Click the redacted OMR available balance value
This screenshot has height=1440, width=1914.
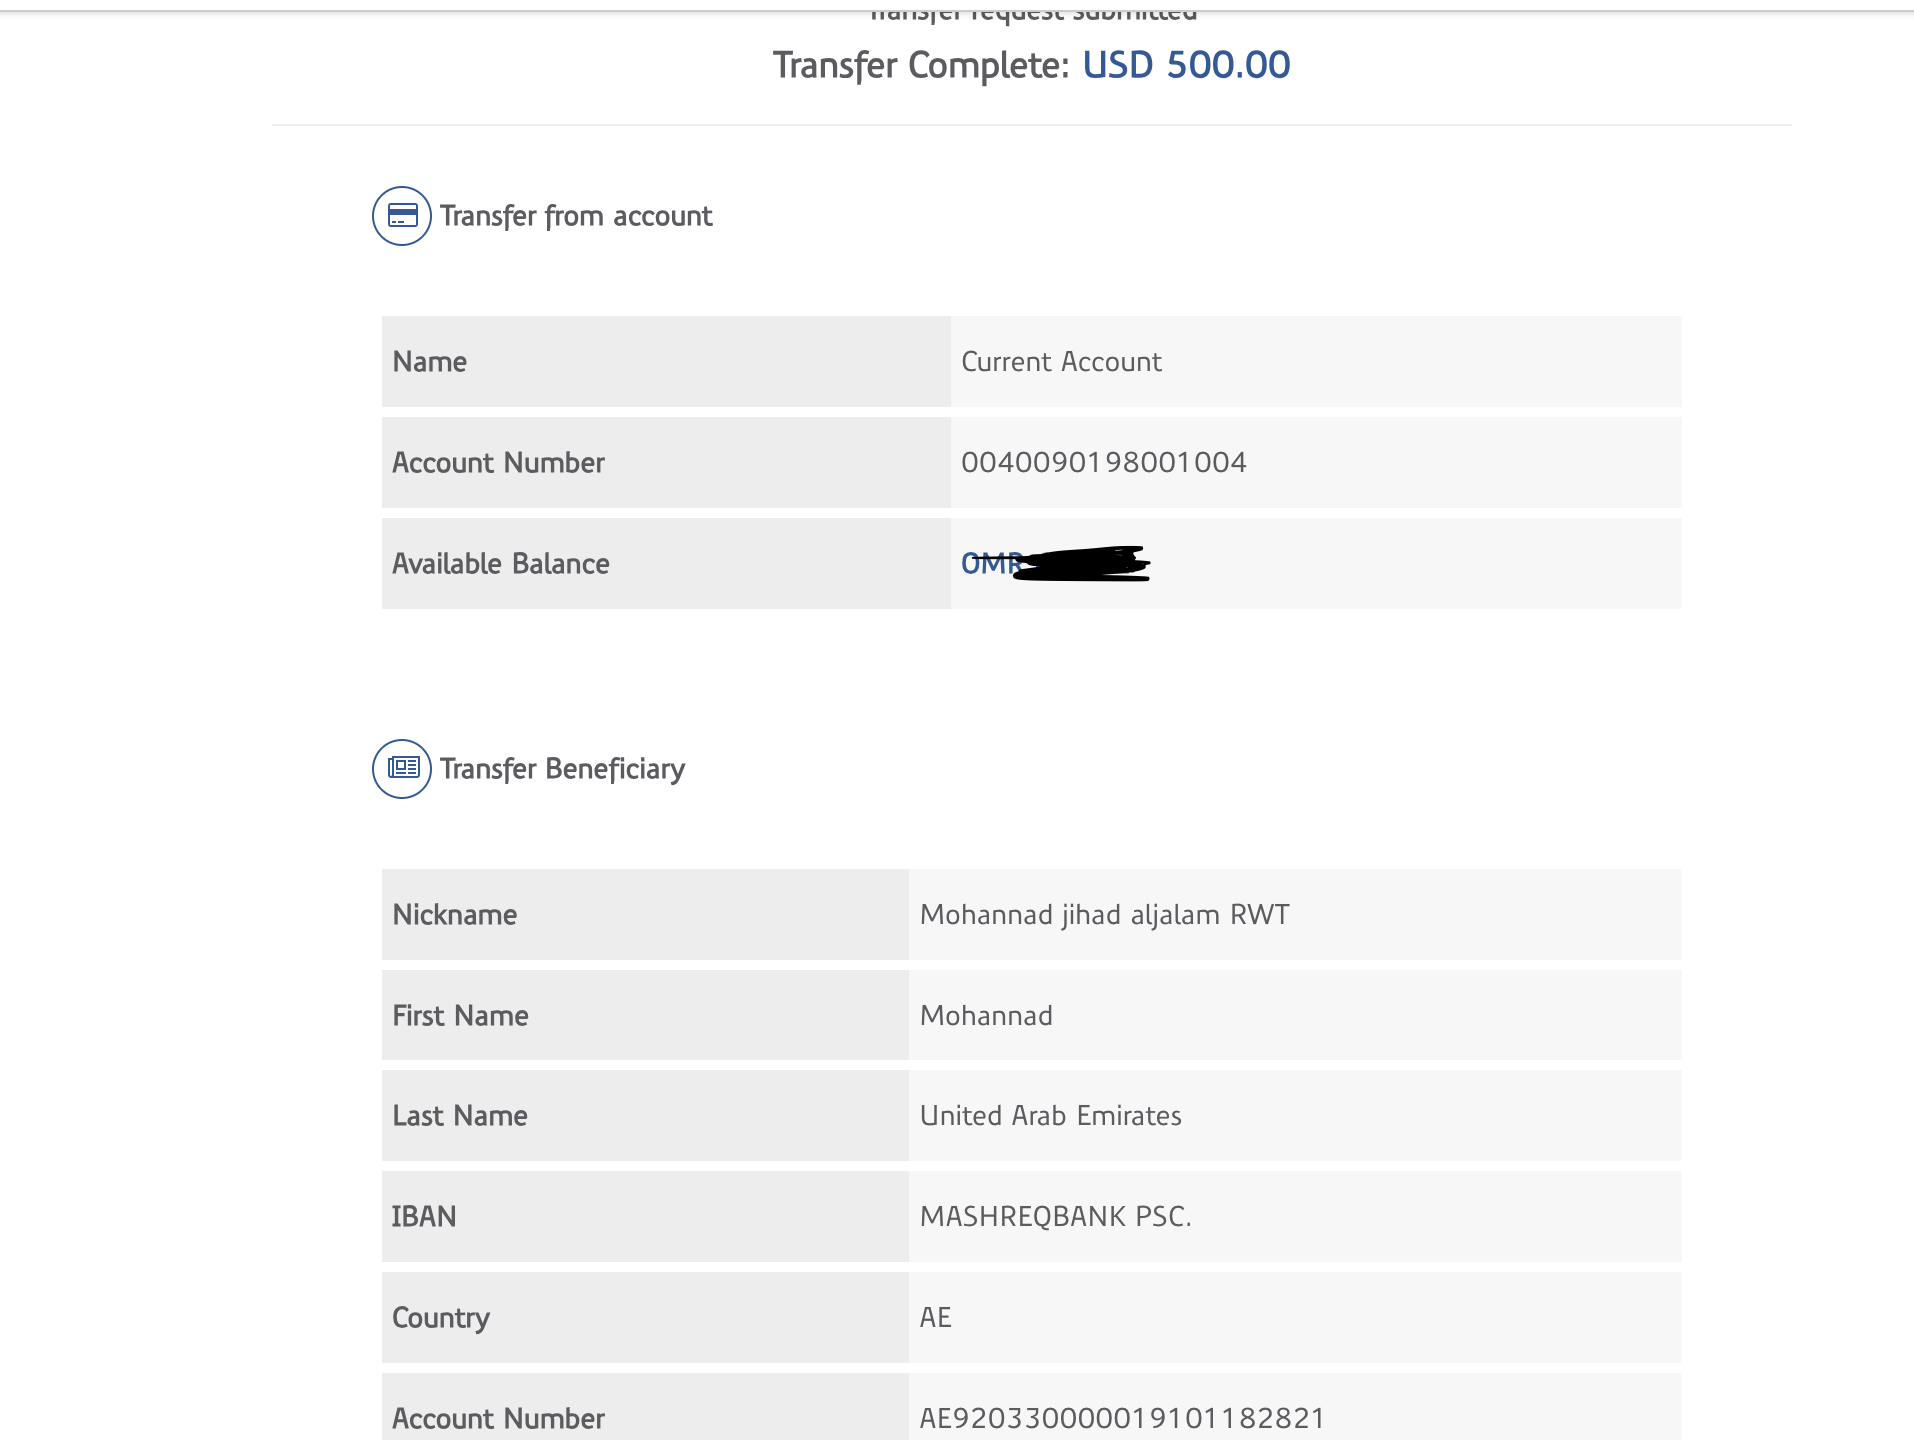(x=1055, y=564)
